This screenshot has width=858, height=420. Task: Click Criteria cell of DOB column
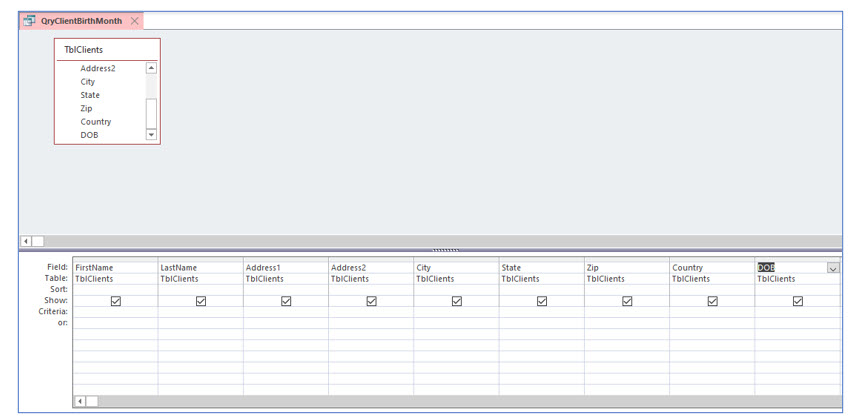pyautogui.click(x=798, y=312)
